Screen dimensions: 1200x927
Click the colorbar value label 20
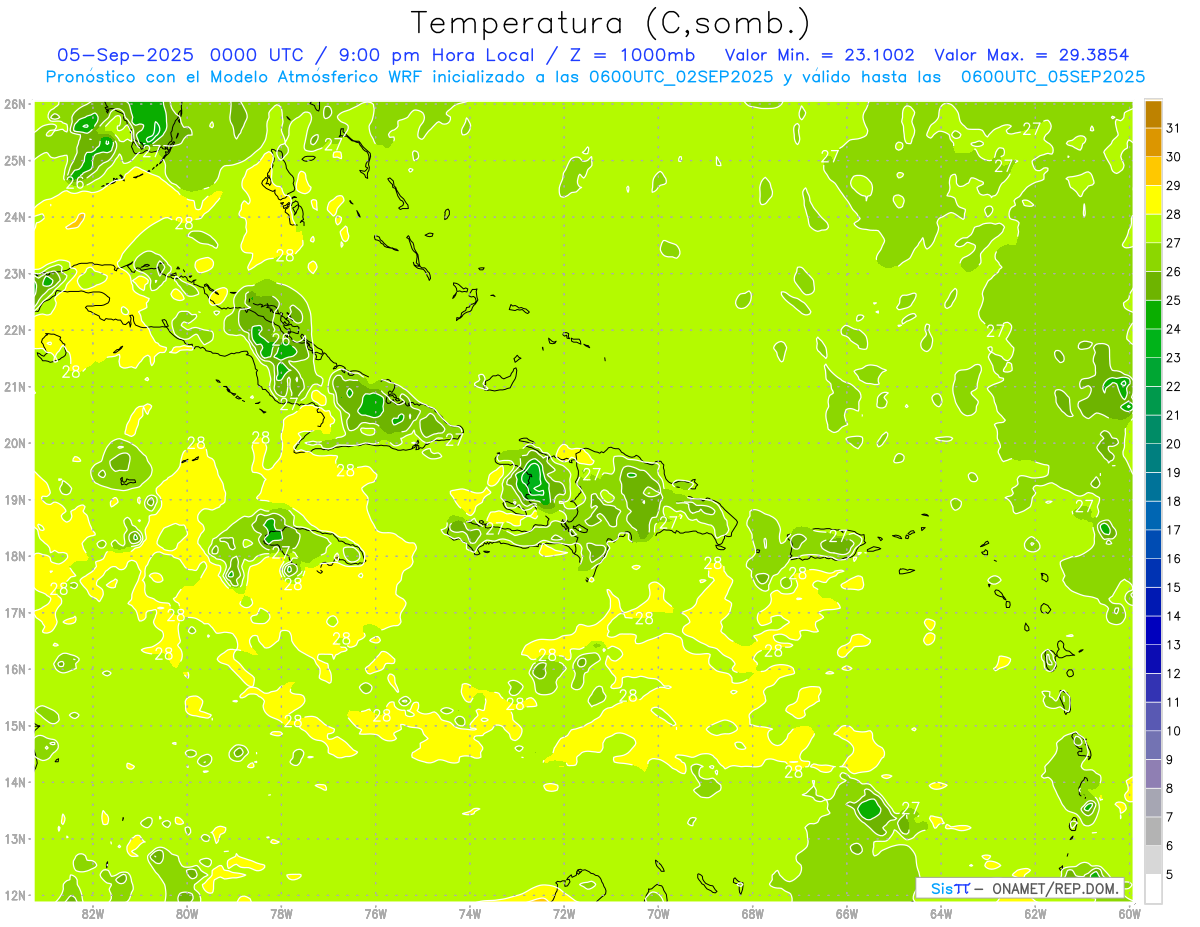1173,443
